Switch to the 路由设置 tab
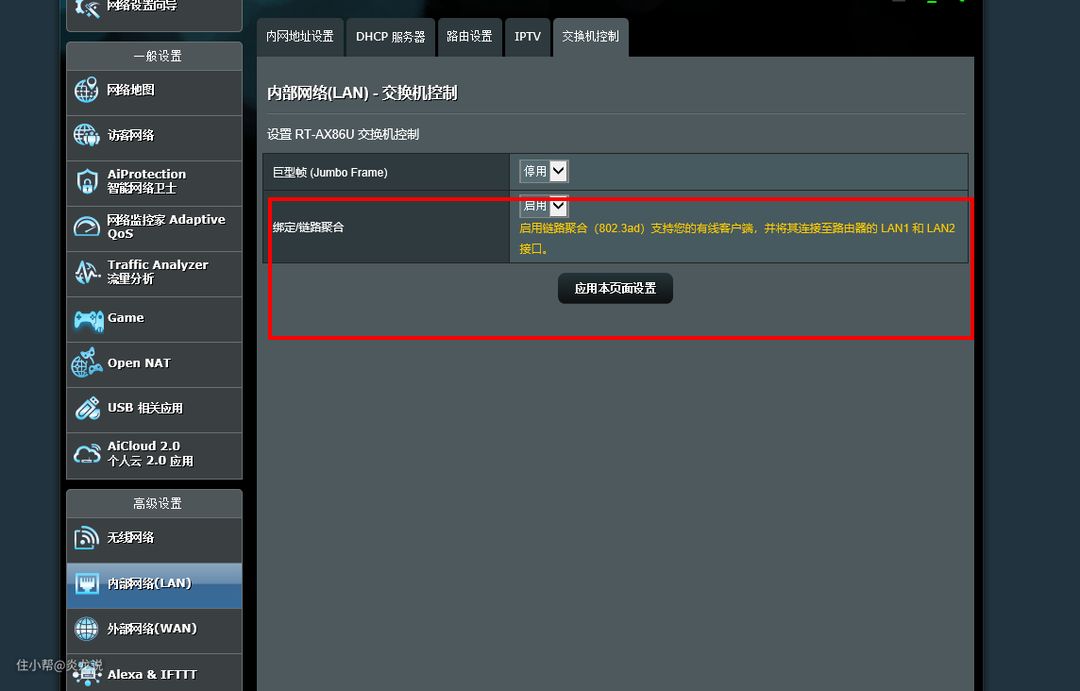Viewport: 1080px width, 691px height. 469,37
